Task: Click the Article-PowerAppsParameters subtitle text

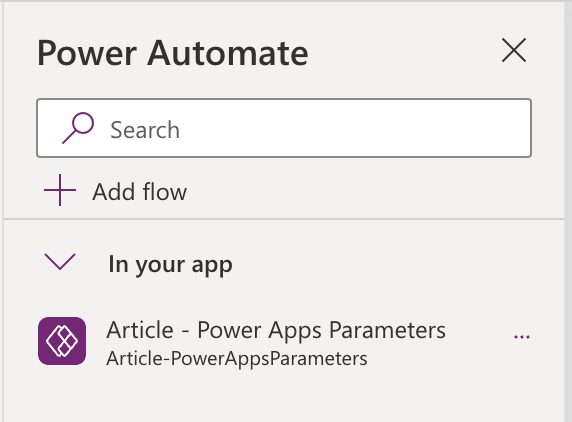Action: click(237, 359)
